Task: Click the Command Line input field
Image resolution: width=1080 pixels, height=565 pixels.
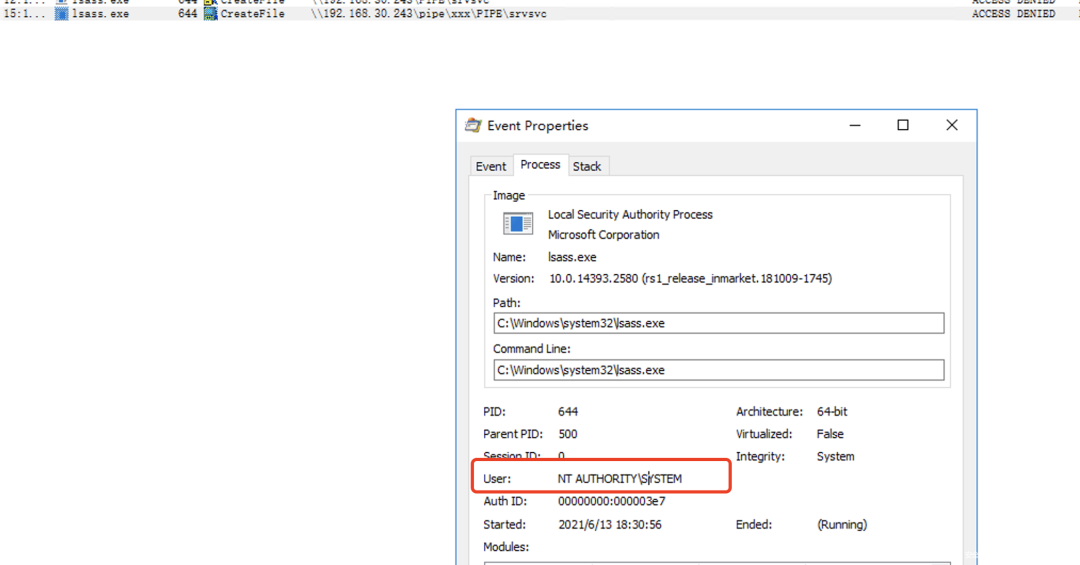Action: [718, 370]
